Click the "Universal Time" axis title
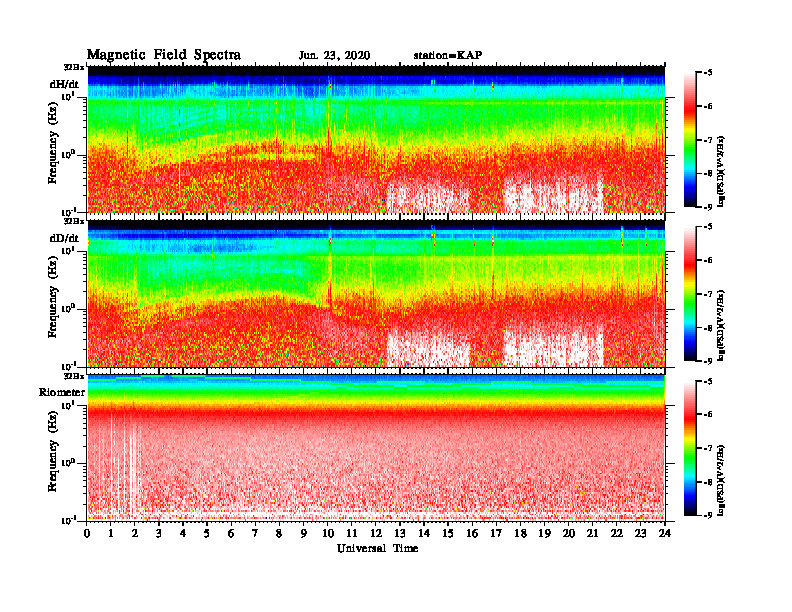 point(377,548)
